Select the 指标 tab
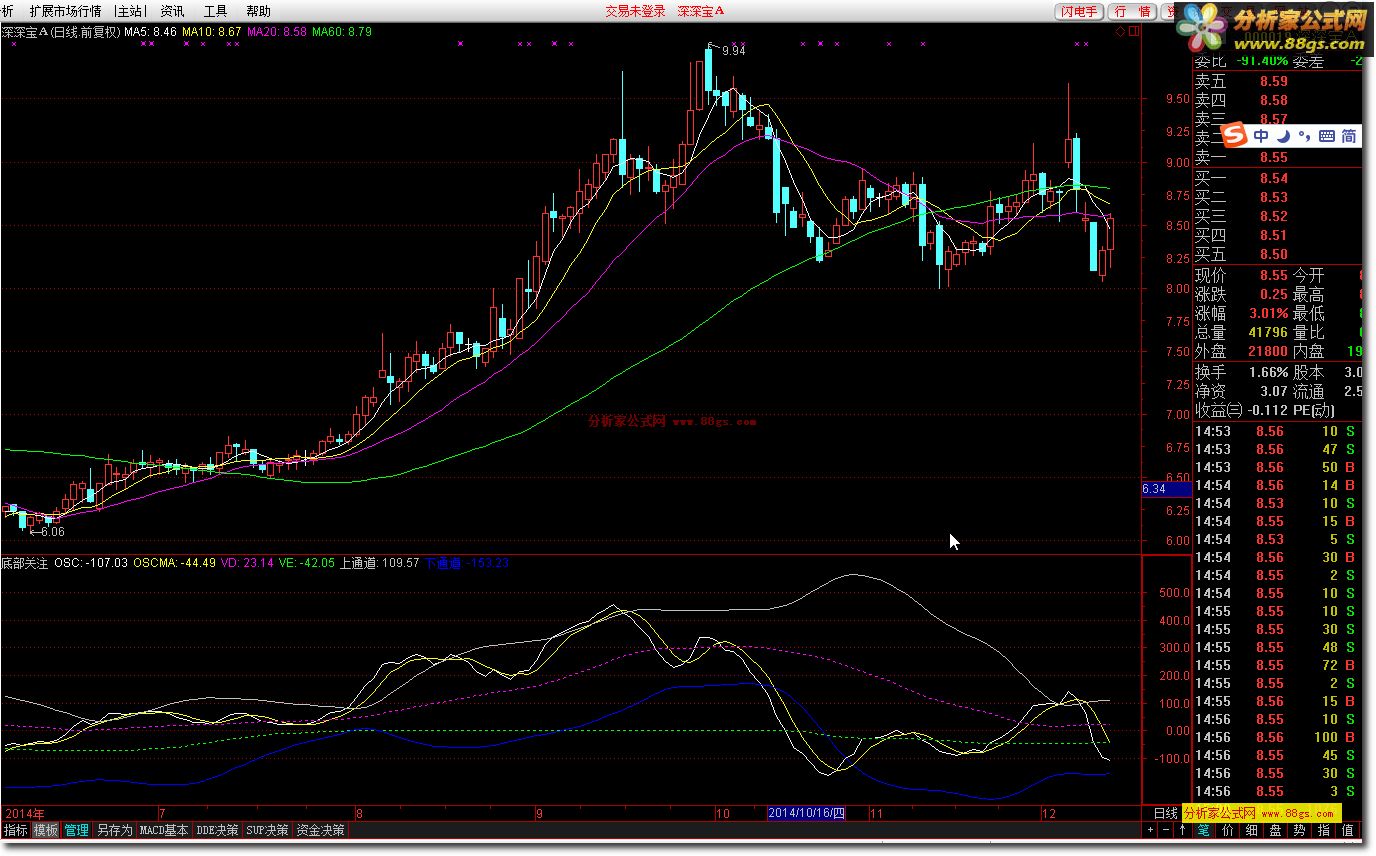 16,830
